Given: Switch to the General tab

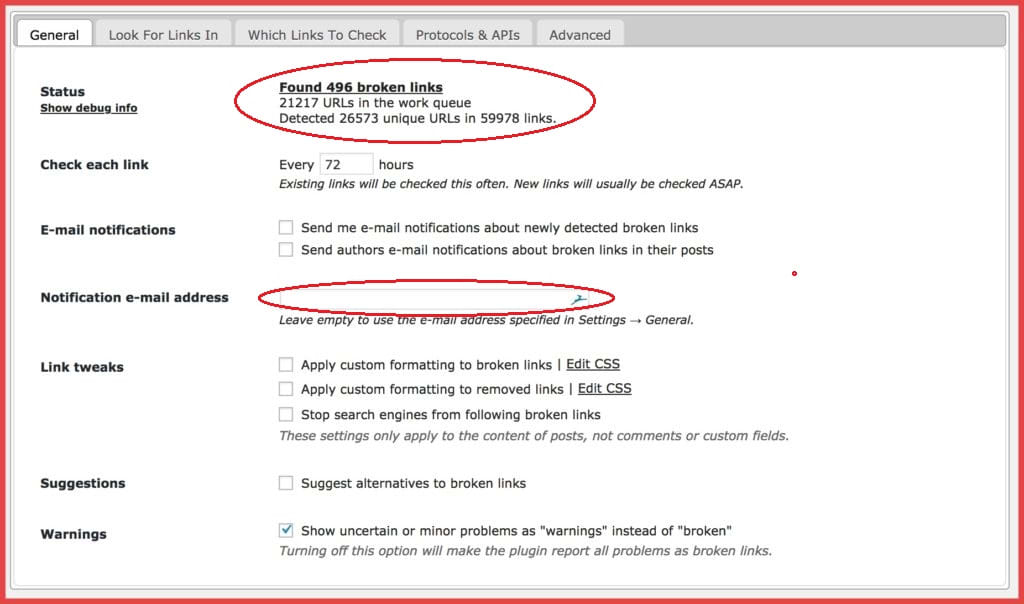Looking at the screenshot, I should pos(54,35).
